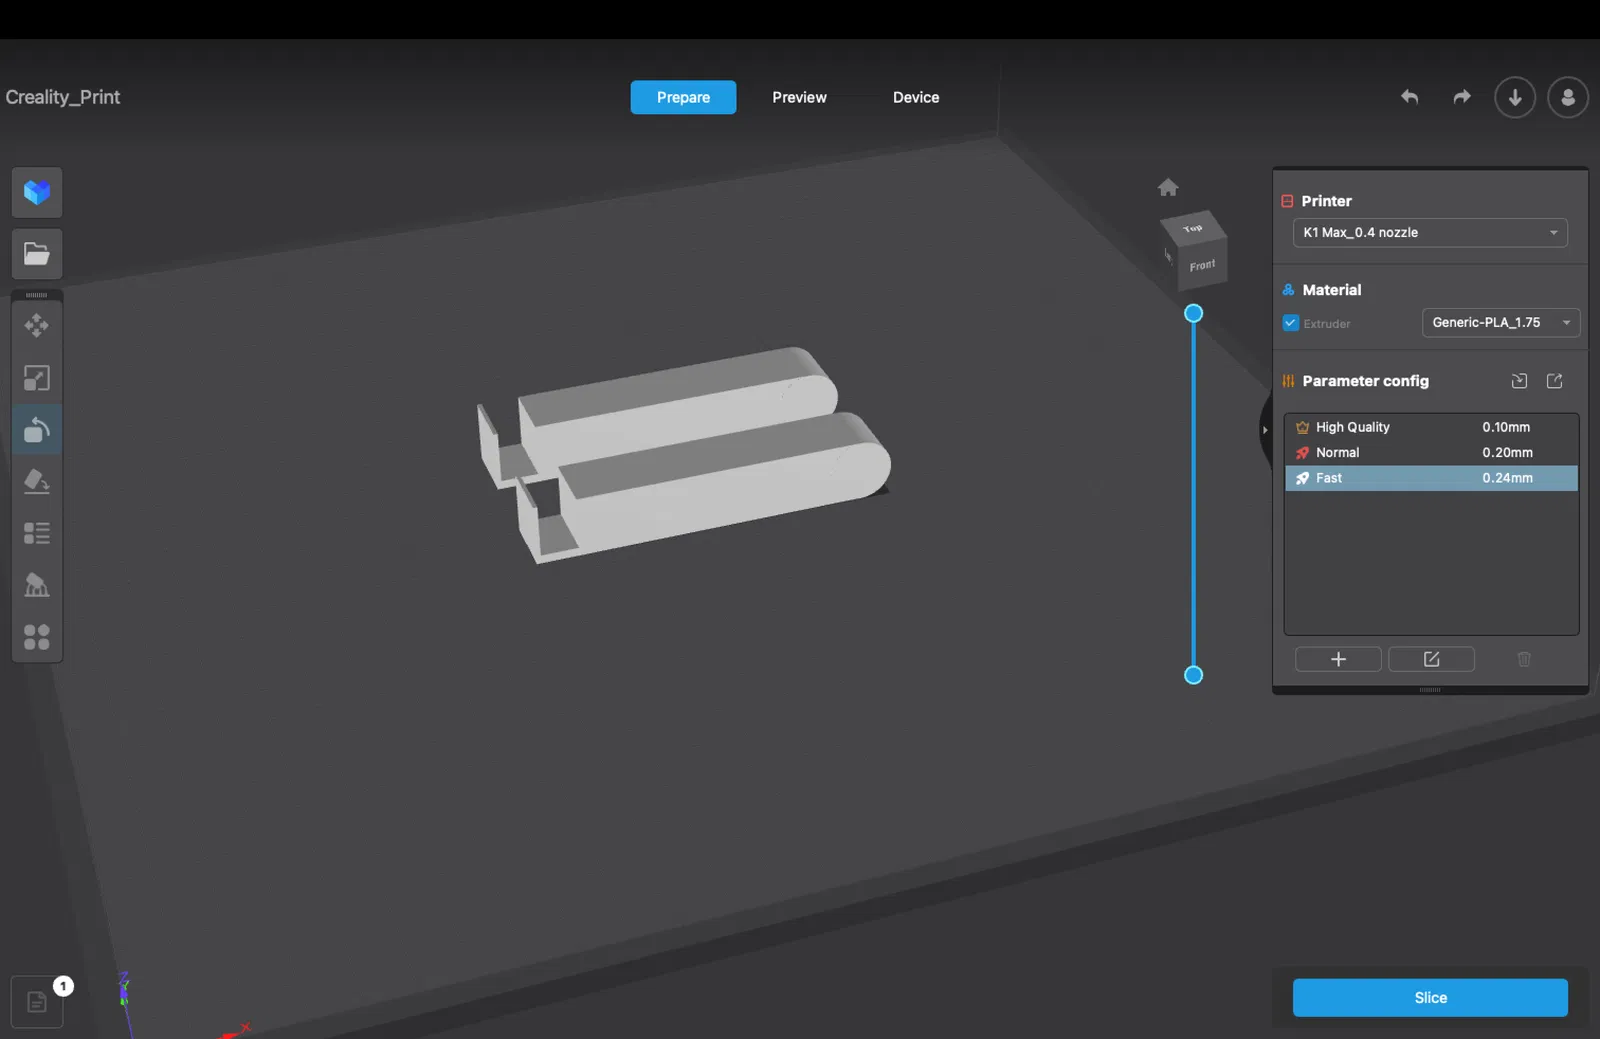The height and width of the screenshot is (1039, 1600).
Task: Switch to the Prepare tab
Action: pyautogui.click(x=683, y=97)
